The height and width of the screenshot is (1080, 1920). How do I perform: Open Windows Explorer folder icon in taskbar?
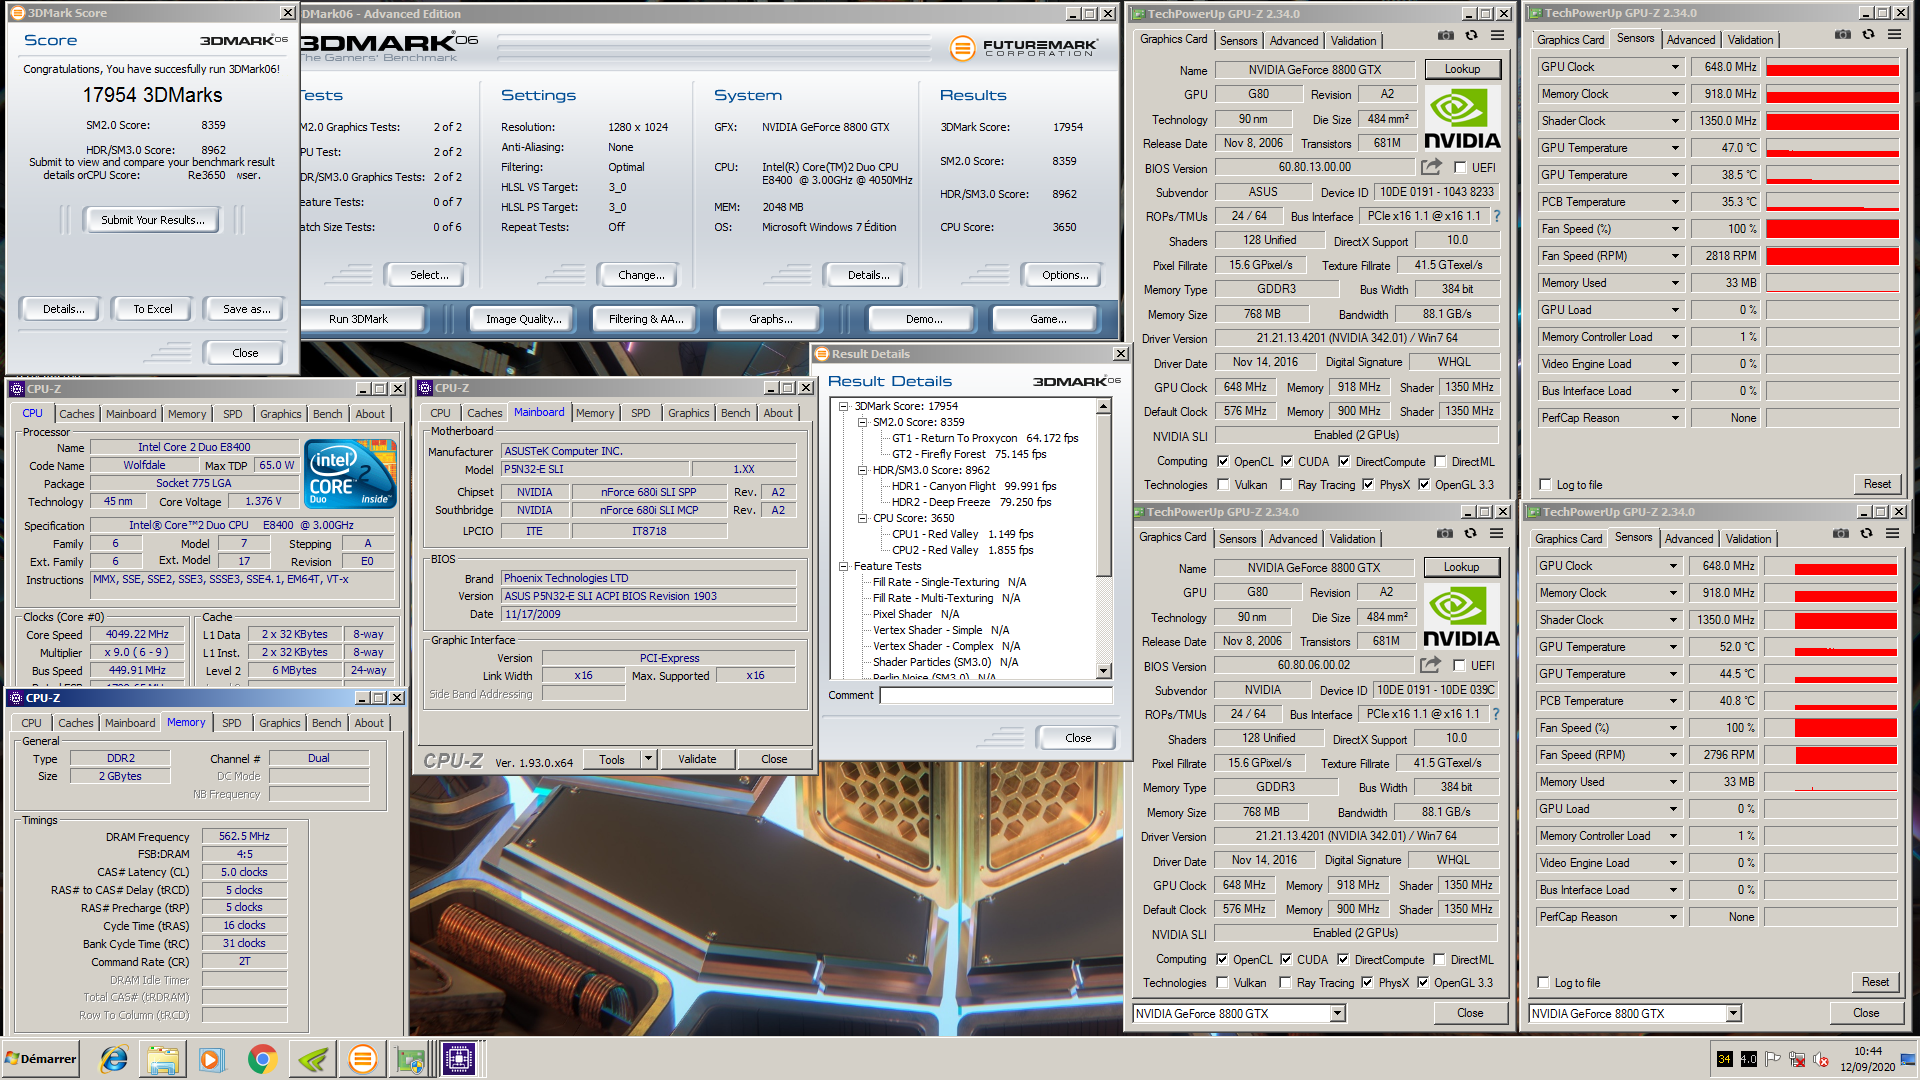[163, 1059]
